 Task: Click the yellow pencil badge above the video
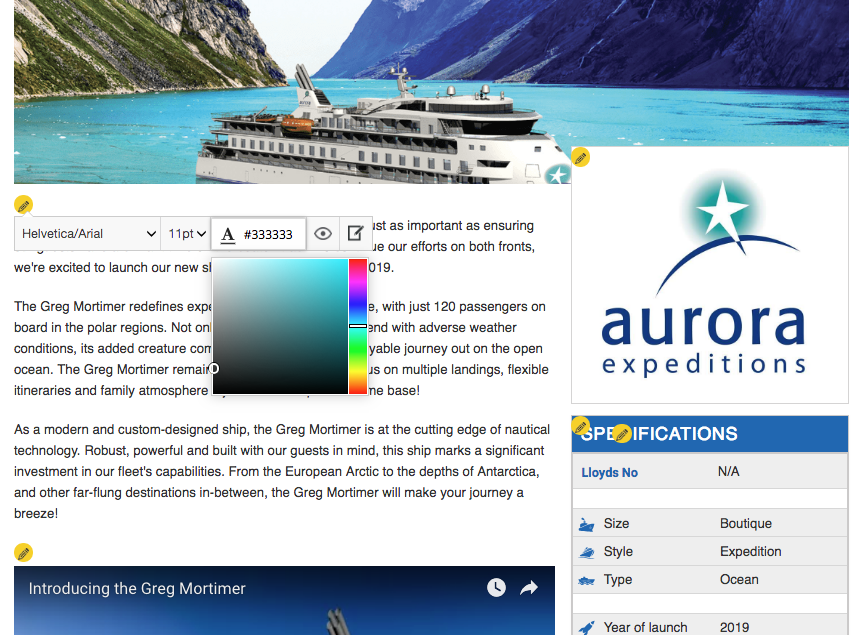[24, 553]
